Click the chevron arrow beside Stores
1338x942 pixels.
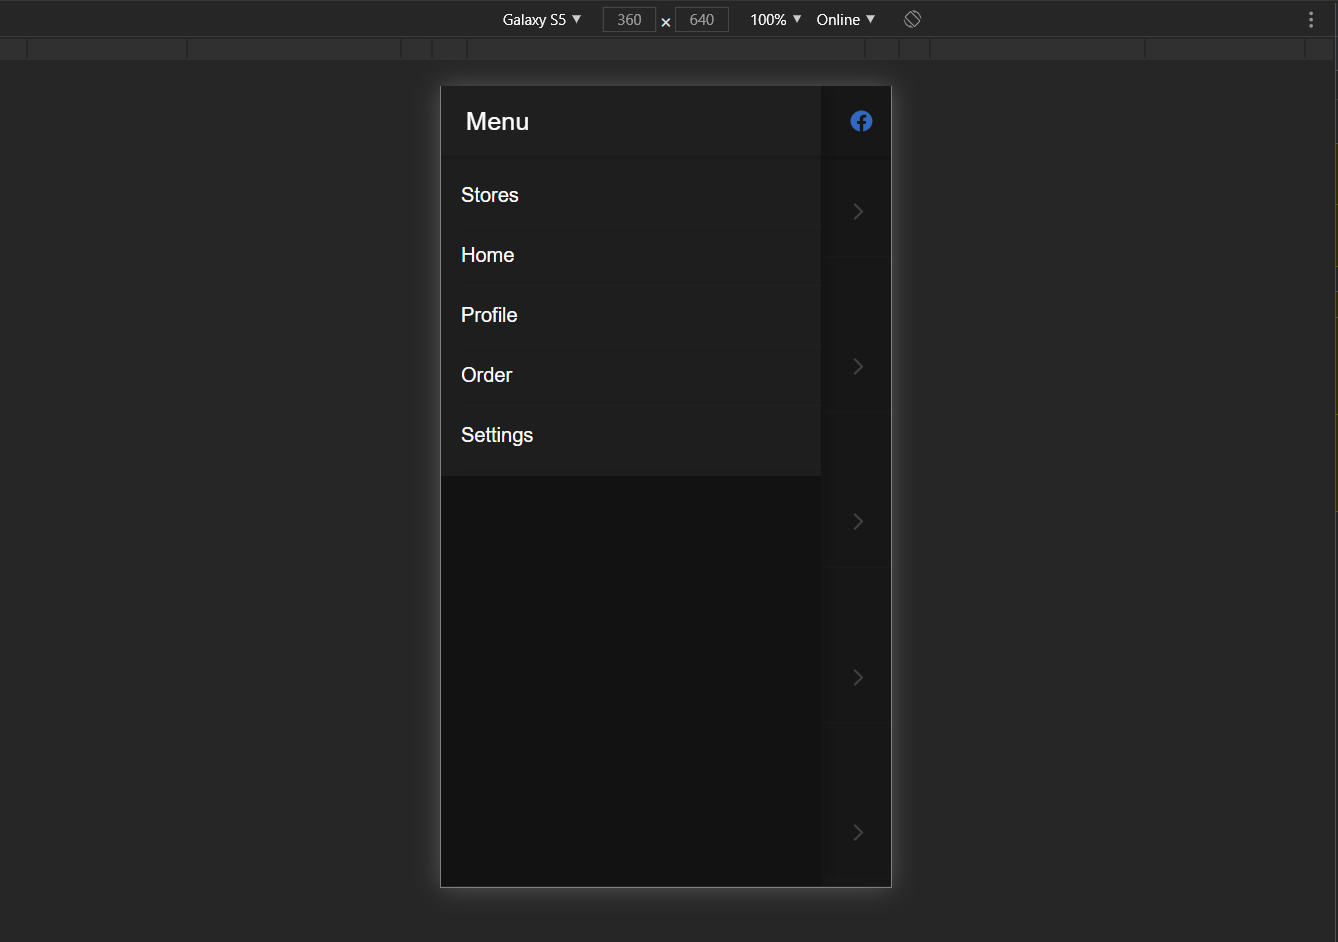(858, 211)
